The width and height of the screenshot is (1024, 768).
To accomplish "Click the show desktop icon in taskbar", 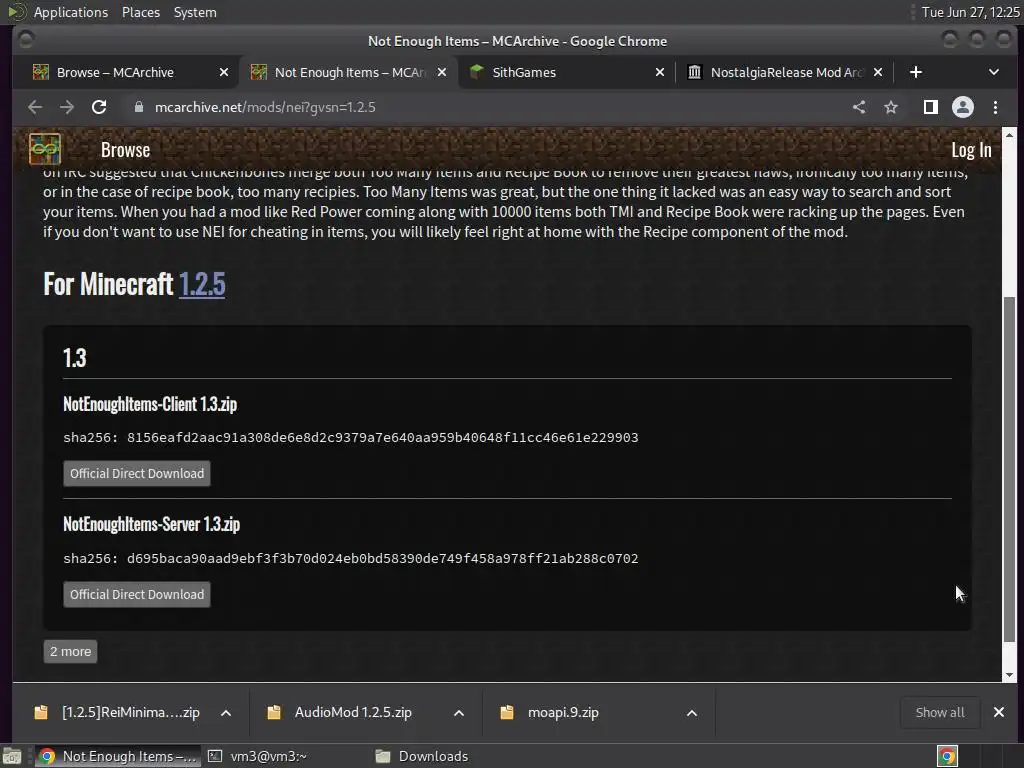I will (12, 756).
